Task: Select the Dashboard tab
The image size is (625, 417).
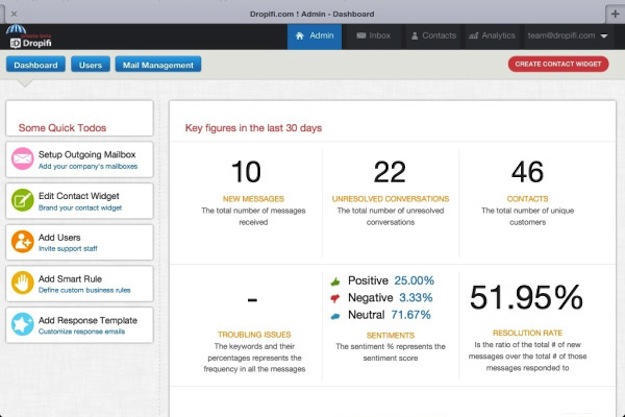Action: point(35,65)
